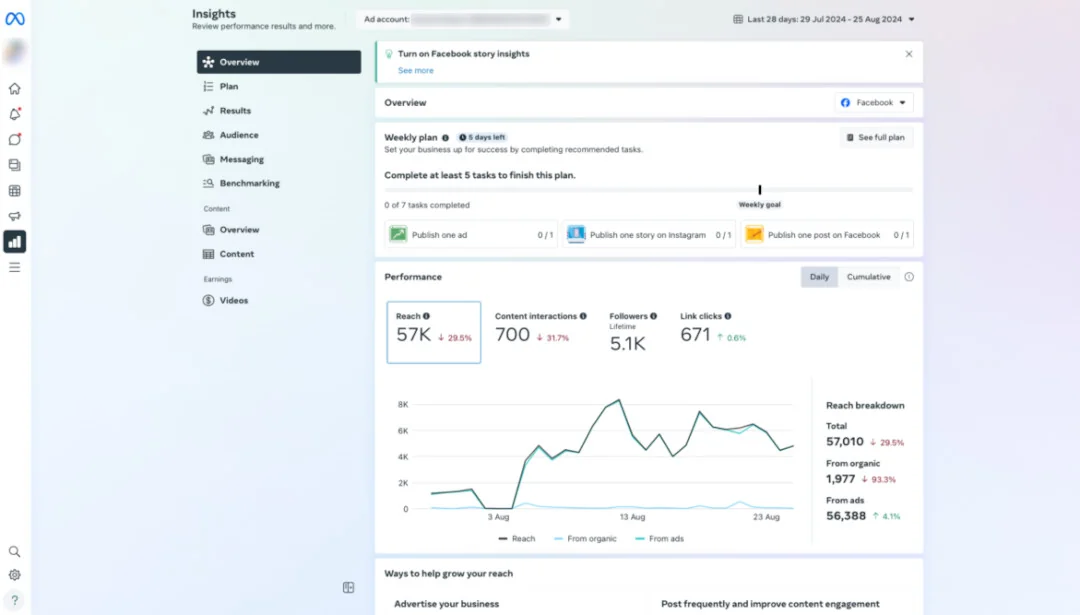This screenshot has width=1080, height=615.
Task: Open Publish one story on Instagram task
Action: pos(649,235)
